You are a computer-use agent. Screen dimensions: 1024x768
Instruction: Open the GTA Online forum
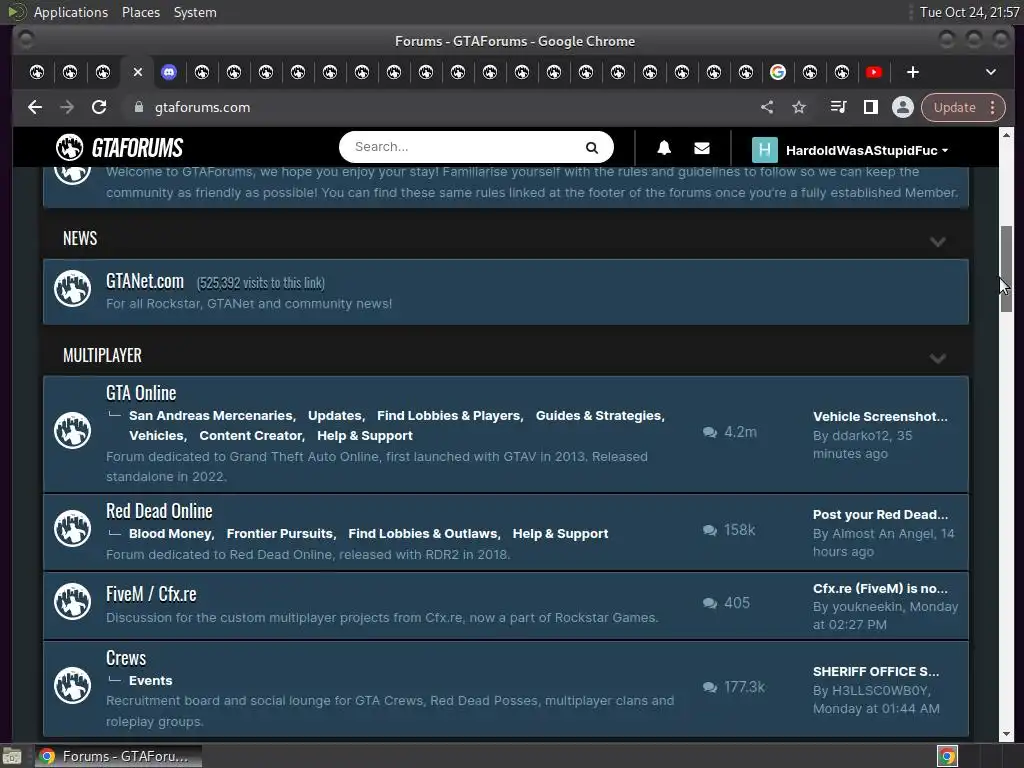tap(141, 393)
